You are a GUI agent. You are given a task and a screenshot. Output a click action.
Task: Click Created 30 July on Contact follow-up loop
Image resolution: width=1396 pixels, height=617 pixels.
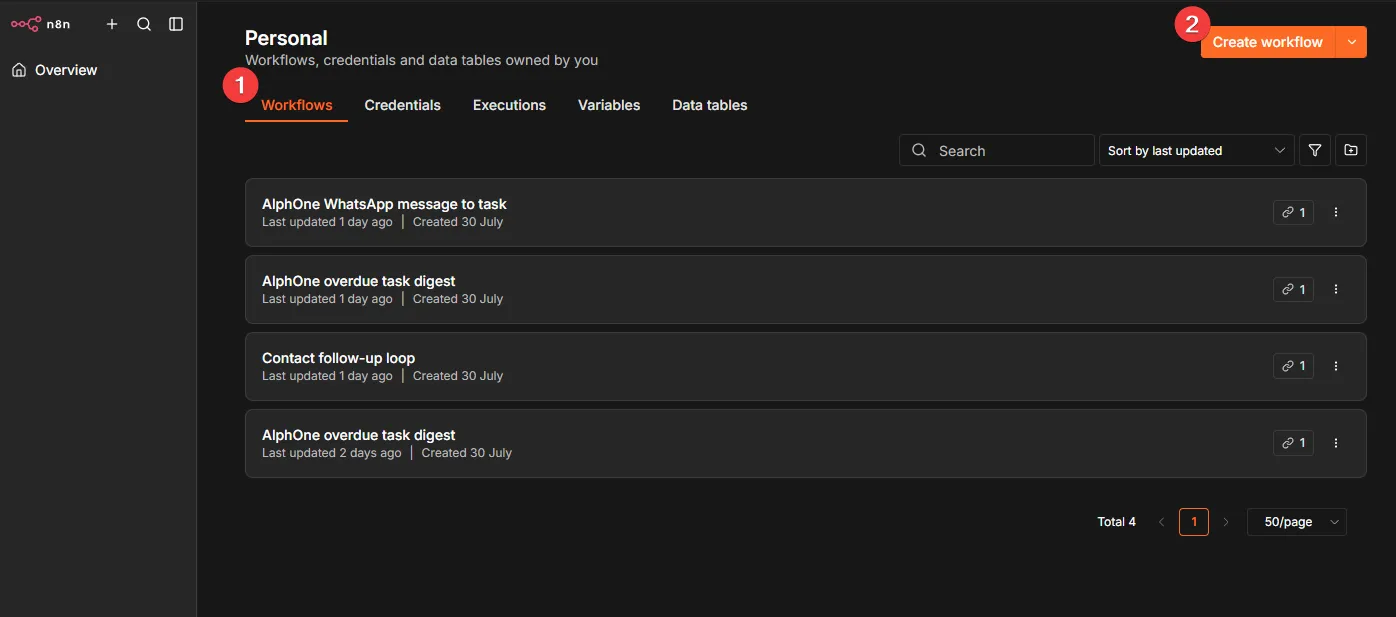(x=458, y=376)
